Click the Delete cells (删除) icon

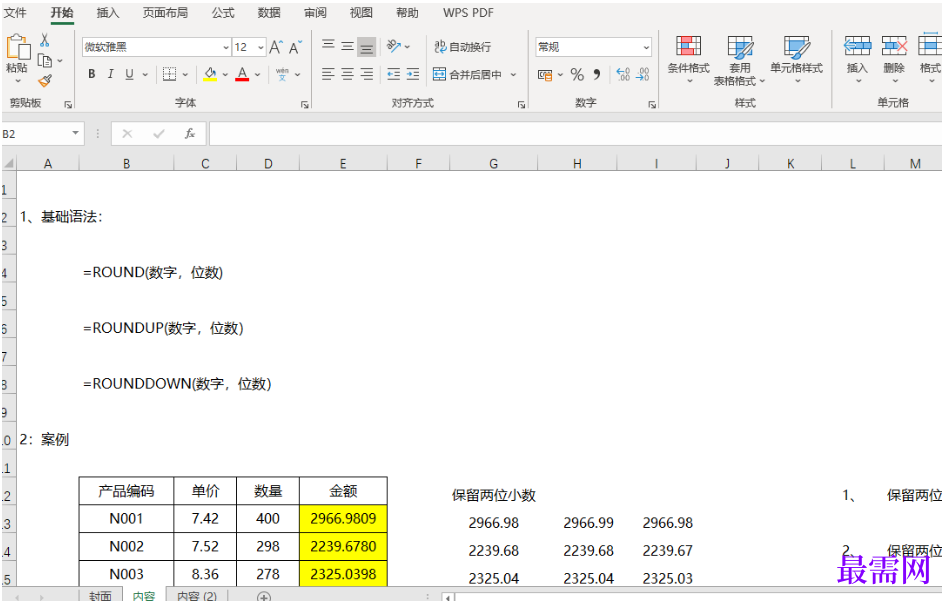(893, 56)
